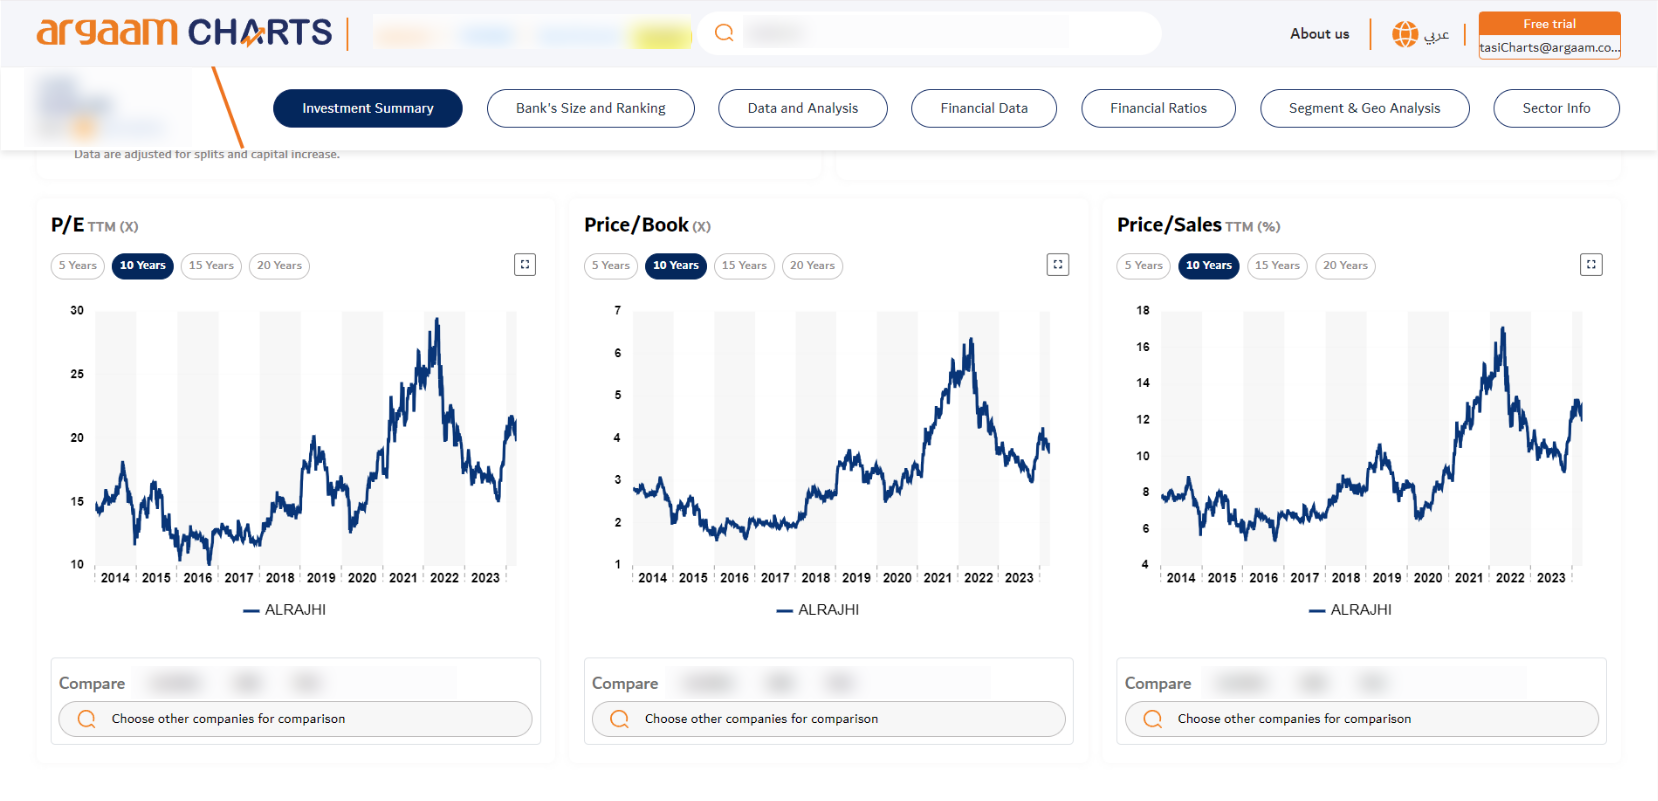Screen dimensions: 1658x801
Task: Click the Free trial button
Action: click(1549, 22)
